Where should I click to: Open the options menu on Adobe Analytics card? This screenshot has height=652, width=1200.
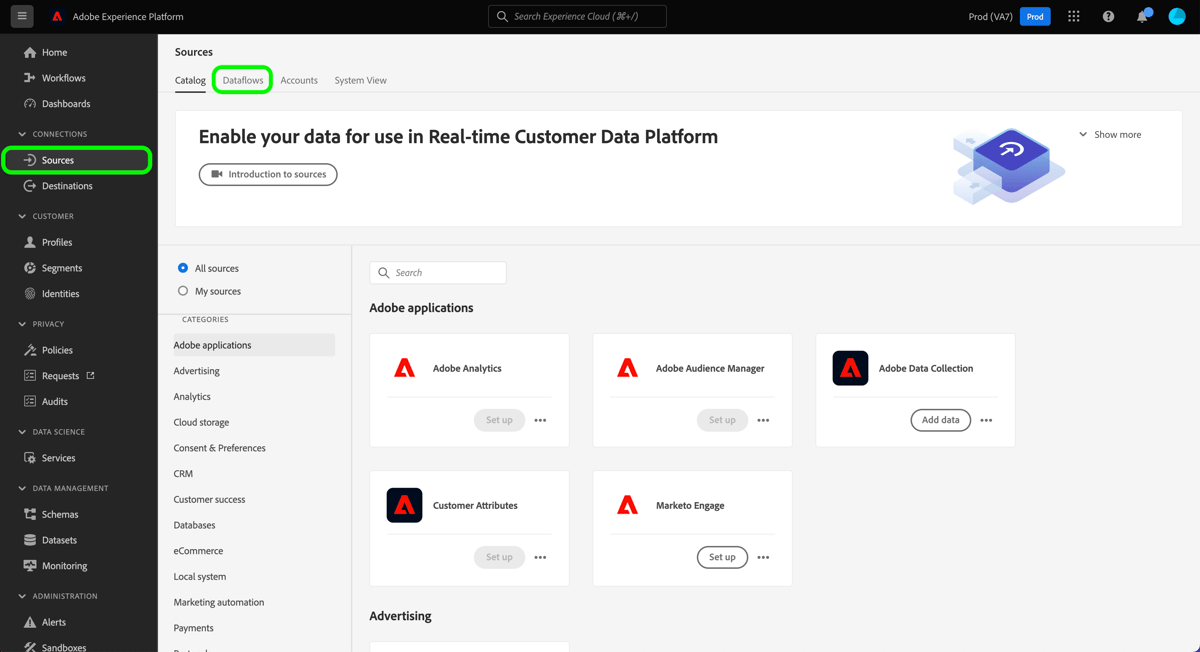pyautogui.click(x=540, y=420)
